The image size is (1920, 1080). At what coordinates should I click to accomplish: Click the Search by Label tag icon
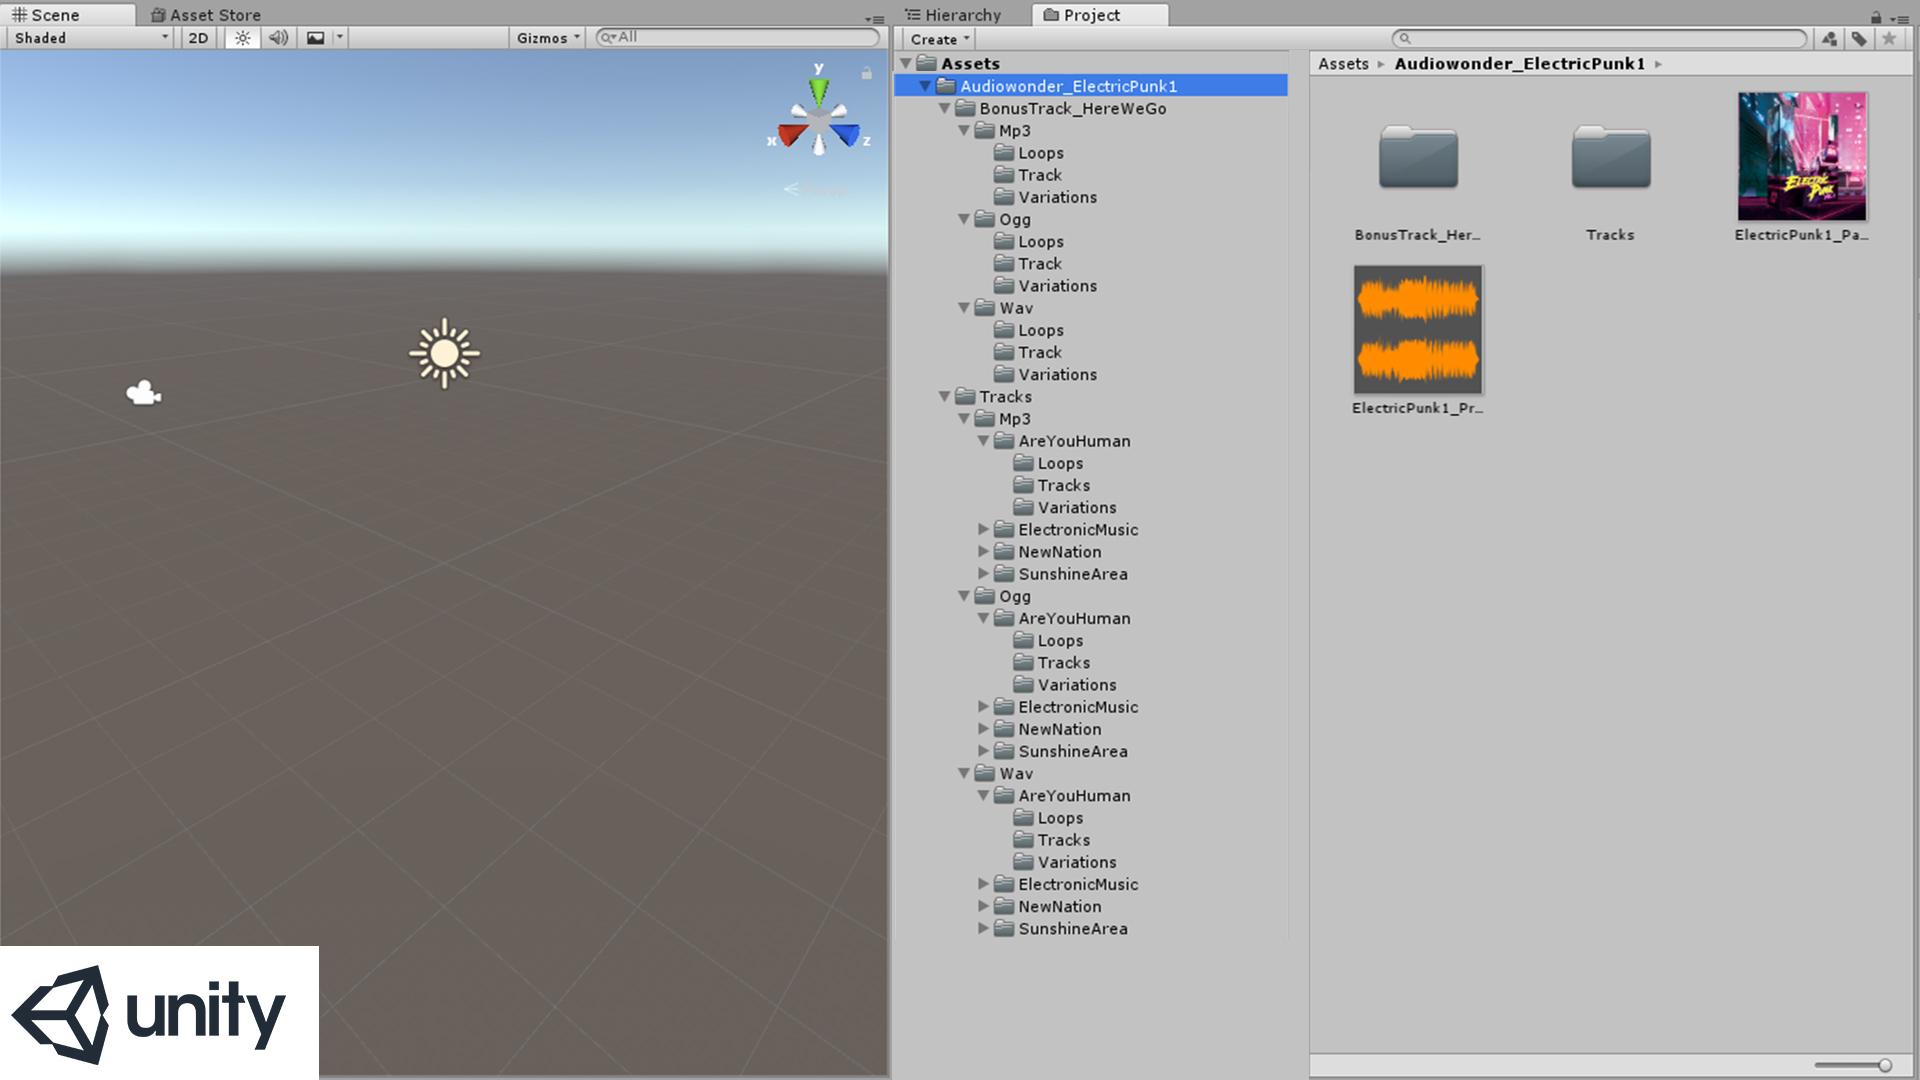click(x=1859, y=38)
